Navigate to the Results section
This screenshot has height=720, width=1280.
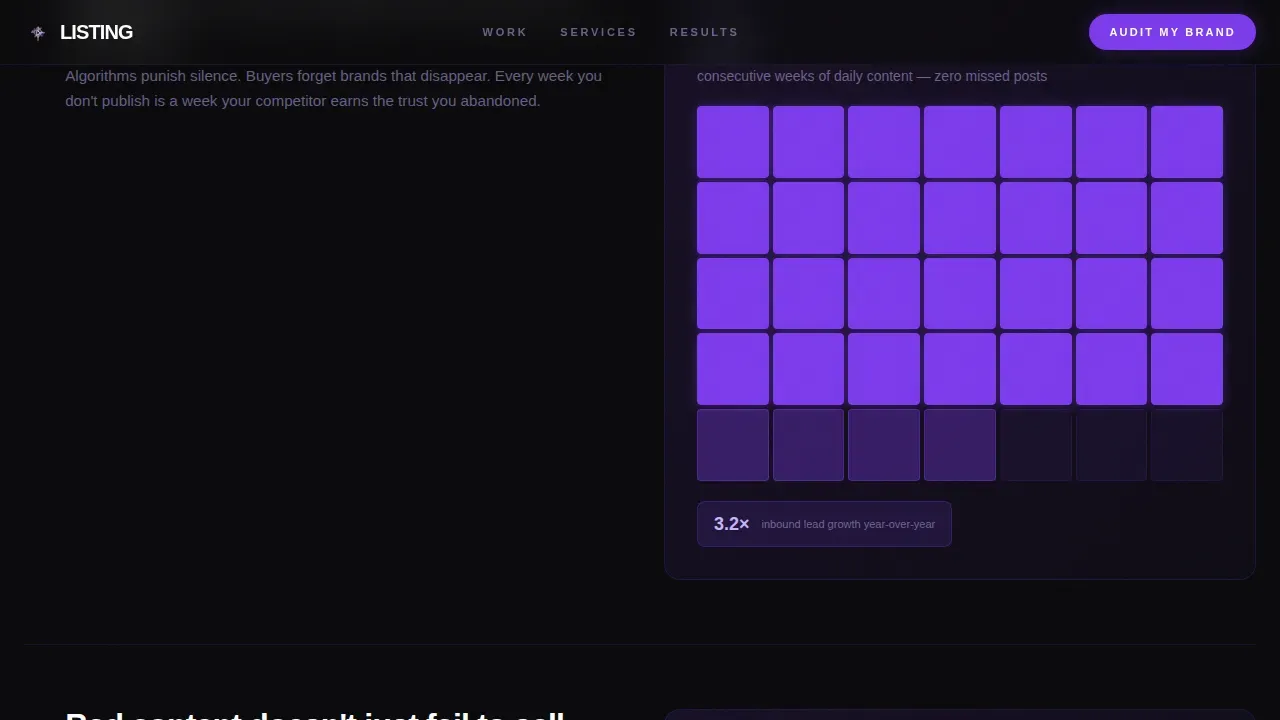pos(704,32)
